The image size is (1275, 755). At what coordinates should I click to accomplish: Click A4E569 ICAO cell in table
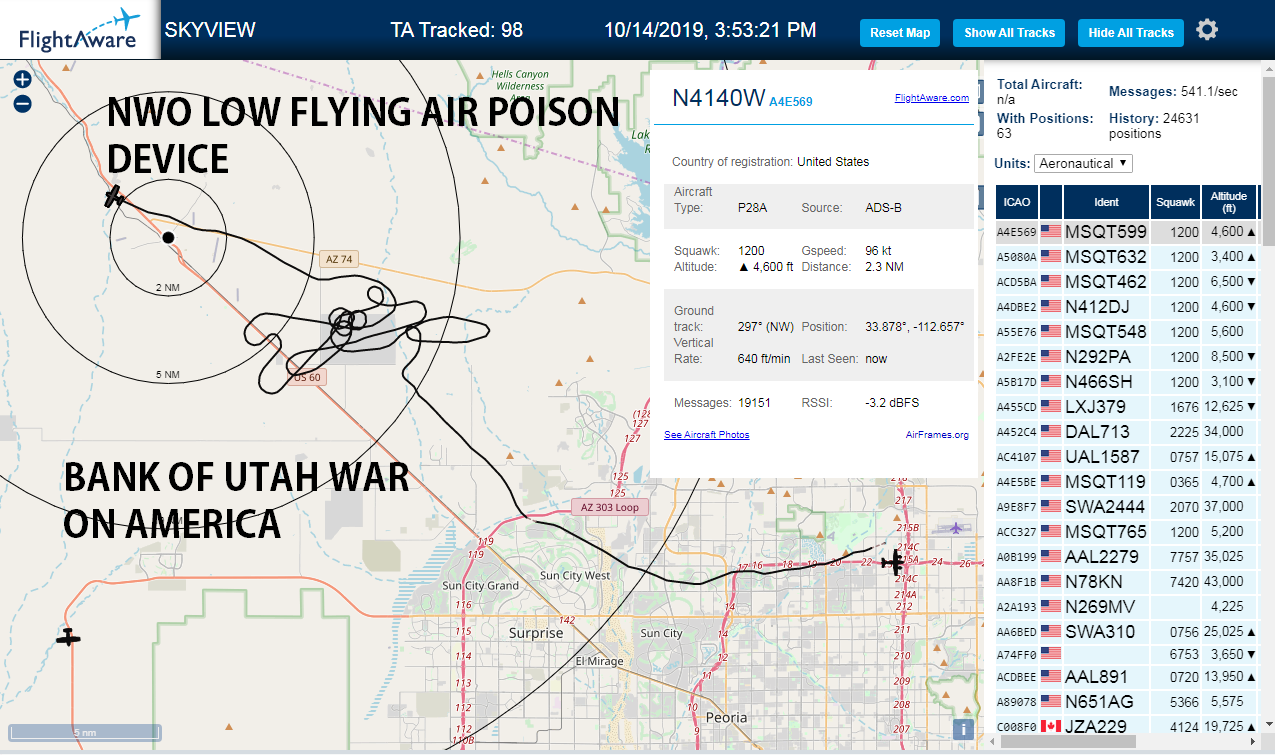point(1015,232)
